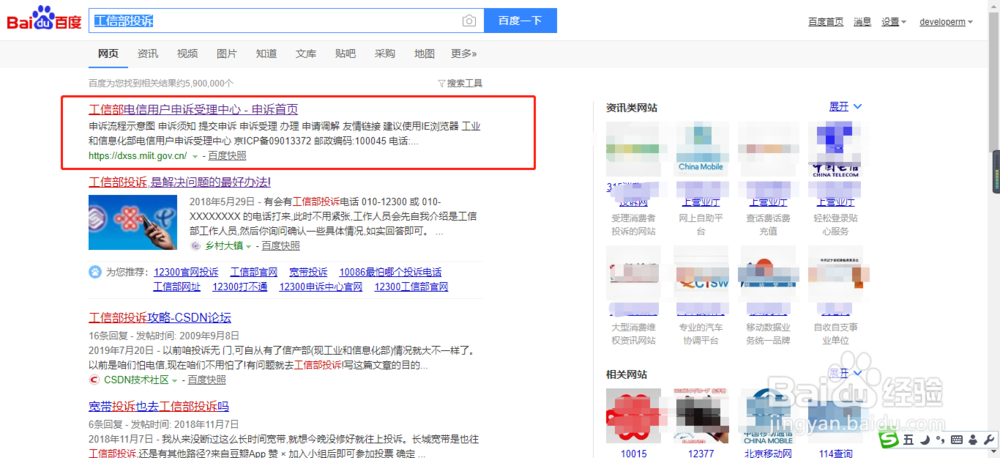Click the green side widget on right edge

click(x=996, y=172)
